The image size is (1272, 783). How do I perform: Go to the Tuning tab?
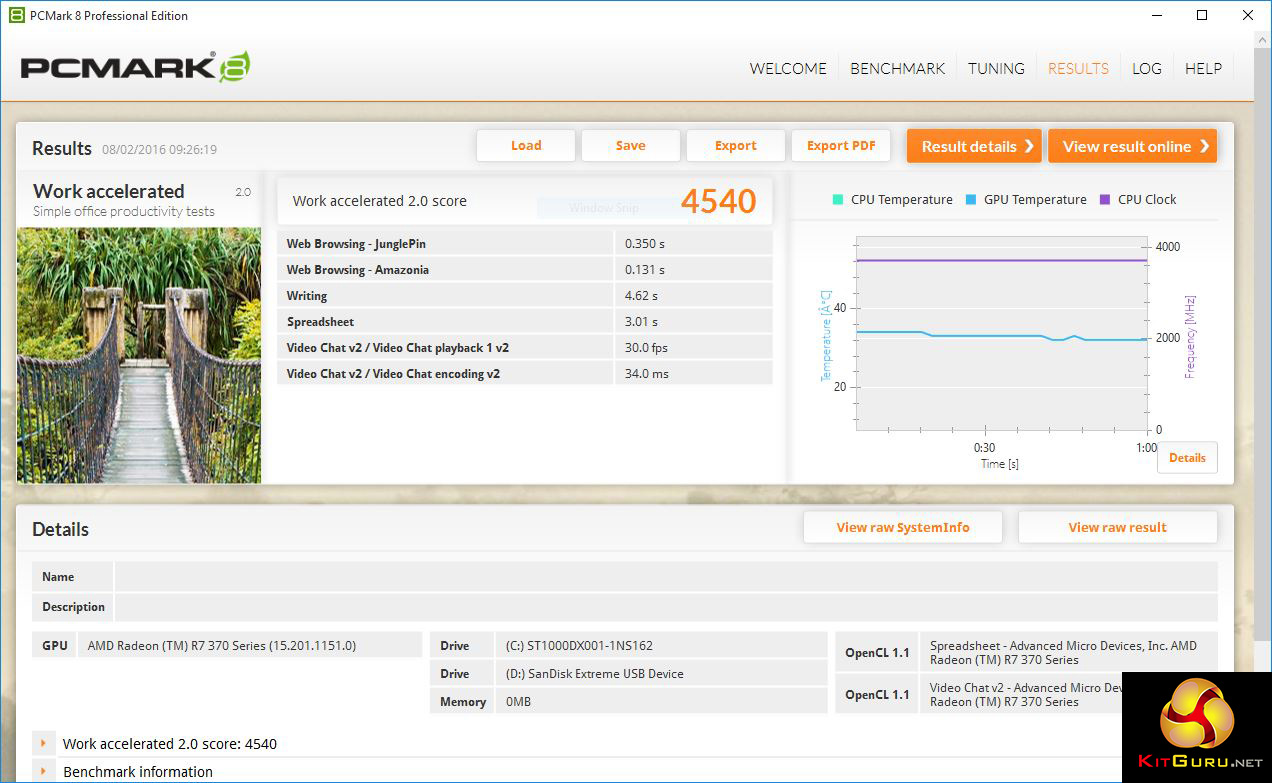pyautogui.click(x=996, y=68)
